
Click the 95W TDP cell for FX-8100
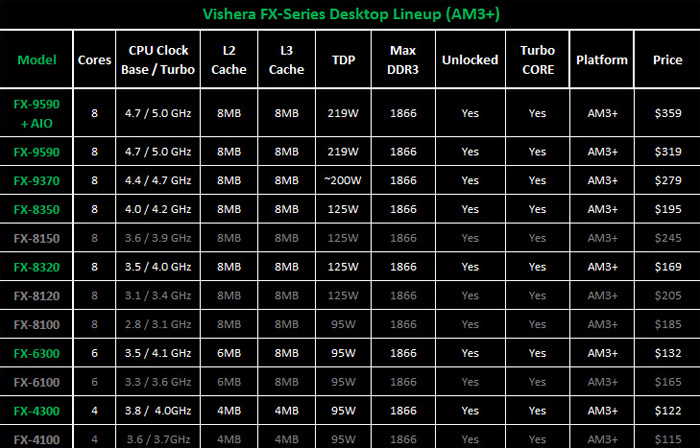coord(343,324)
